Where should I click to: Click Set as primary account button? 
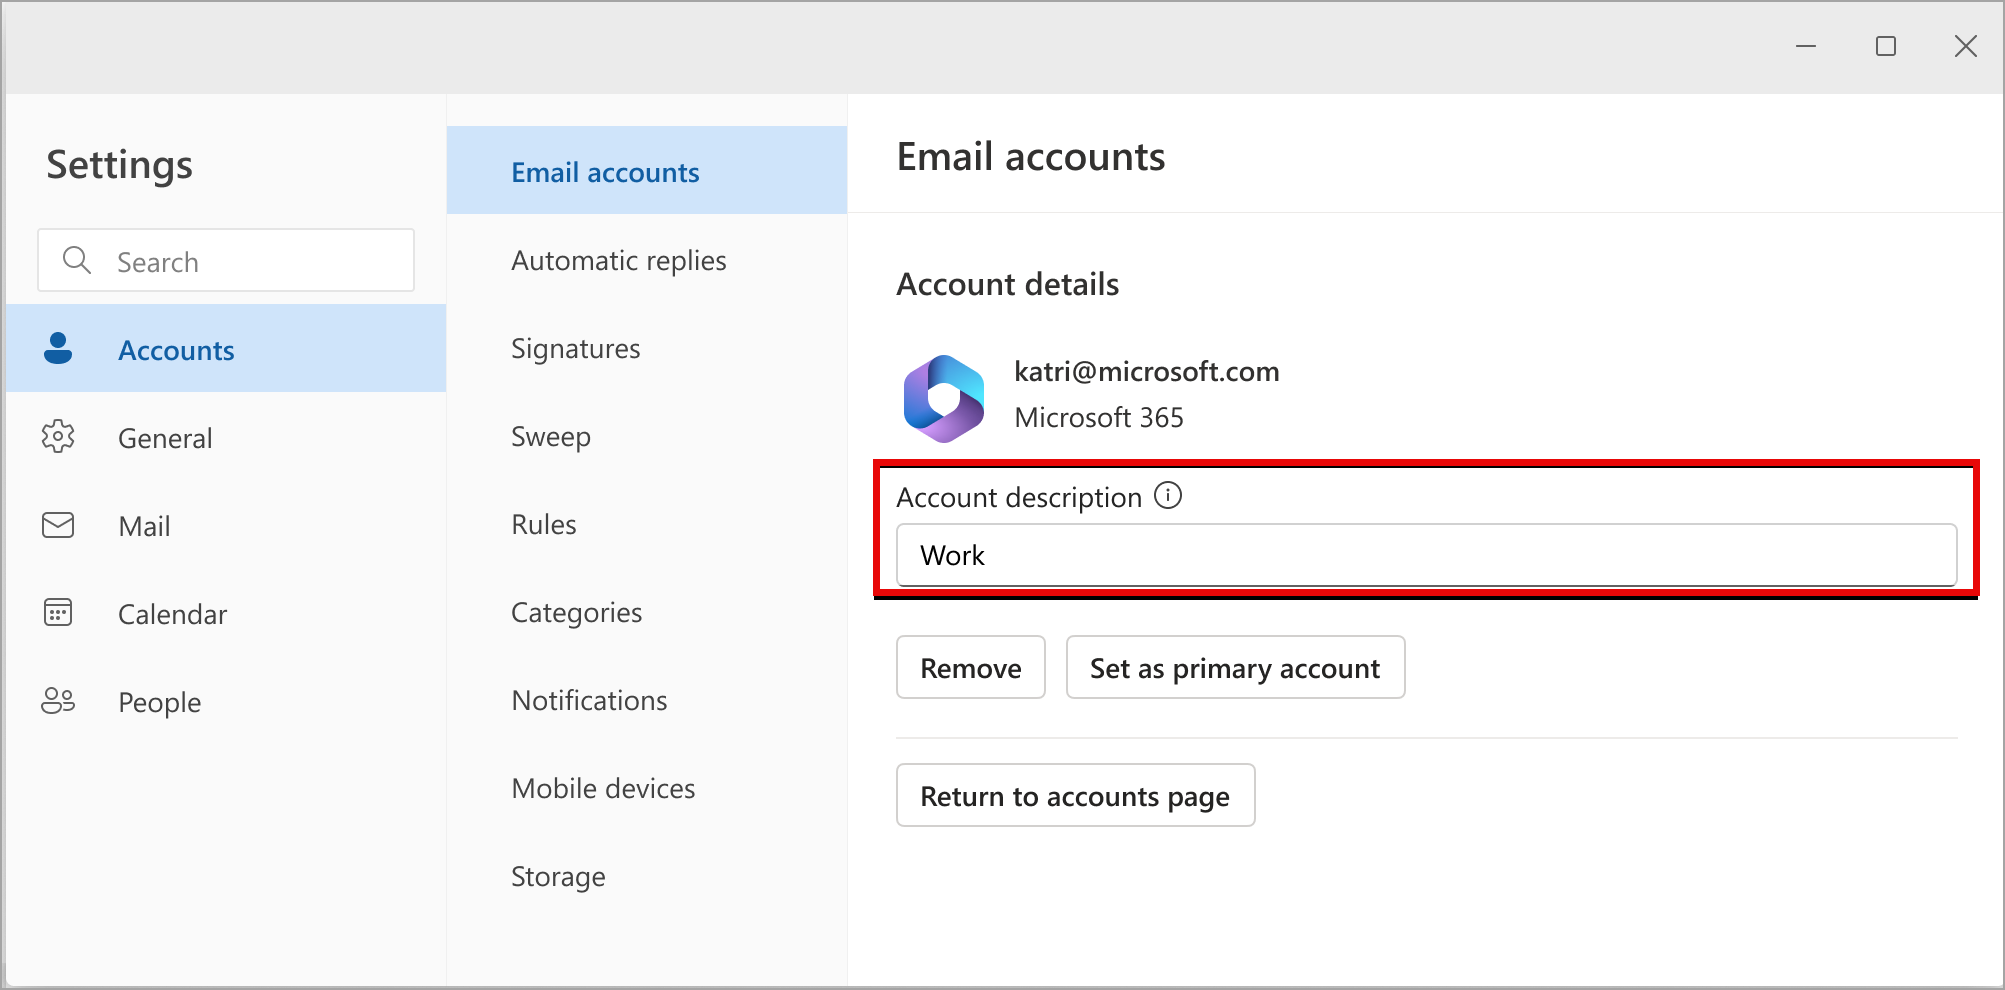click(x=1235, y=667)
